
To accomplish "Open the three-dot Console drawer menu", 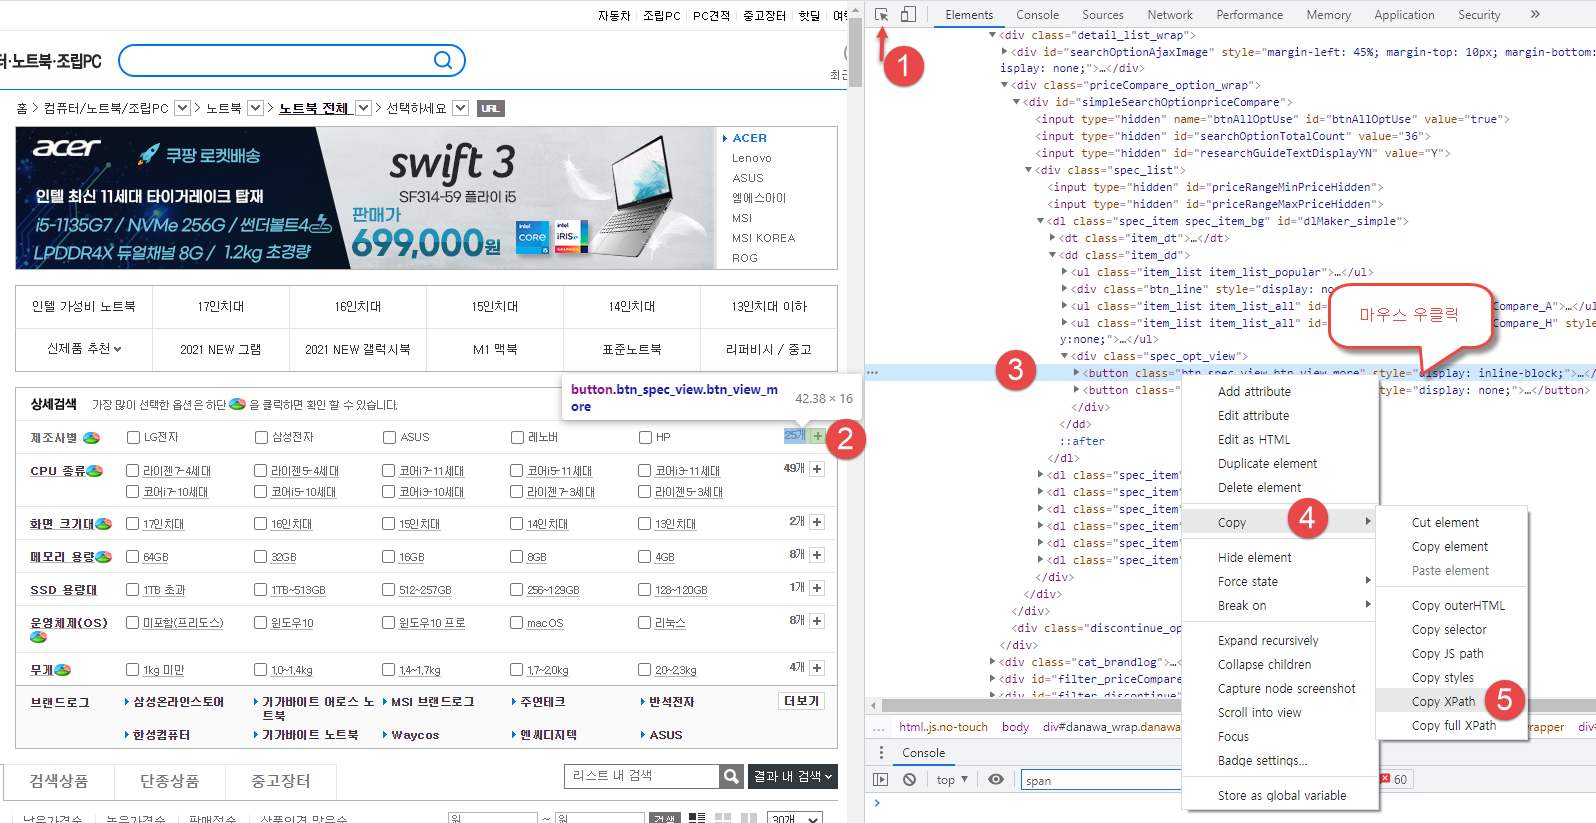I will click(x=881, y=752).
